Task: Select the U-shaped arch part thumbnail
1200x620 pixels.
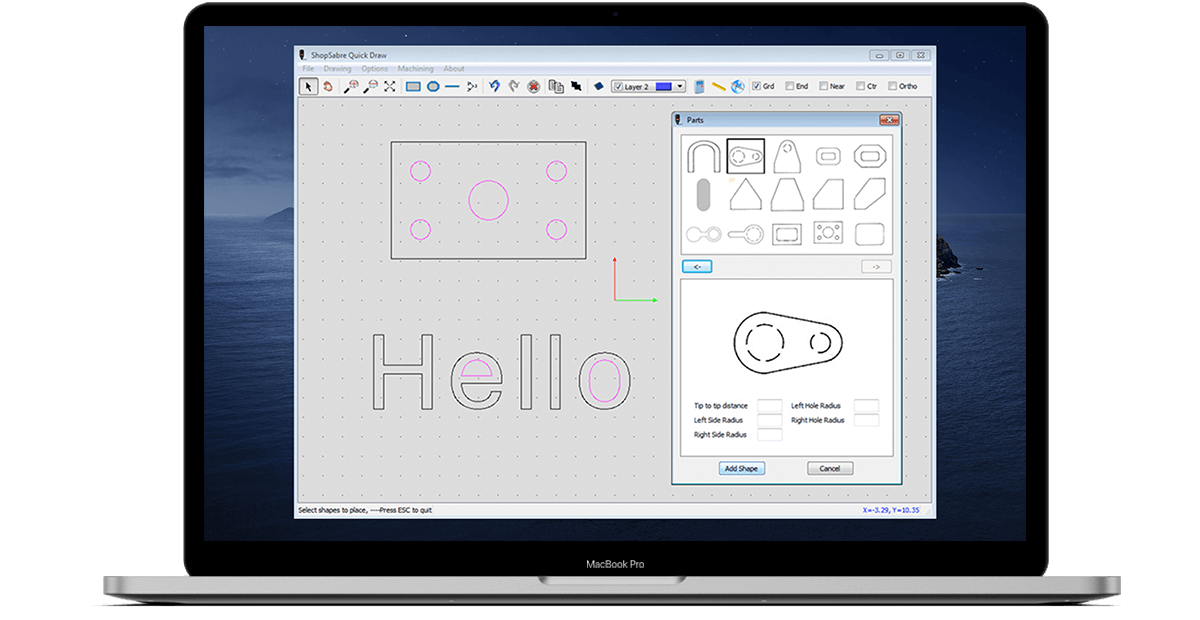Action: pyautogui.click(x=702, y=156)
